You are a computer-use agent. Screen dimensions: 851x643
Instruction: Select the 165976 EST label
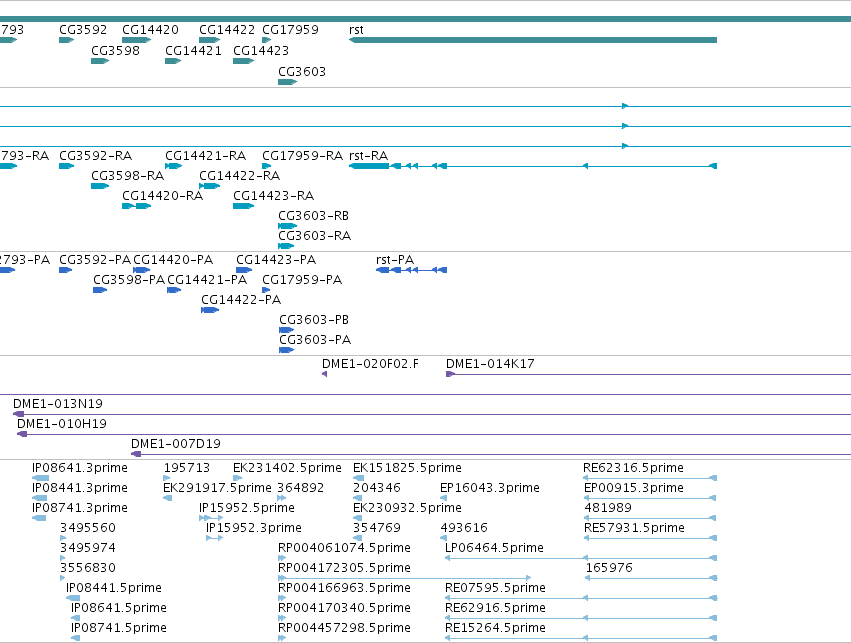coord(609,568)
